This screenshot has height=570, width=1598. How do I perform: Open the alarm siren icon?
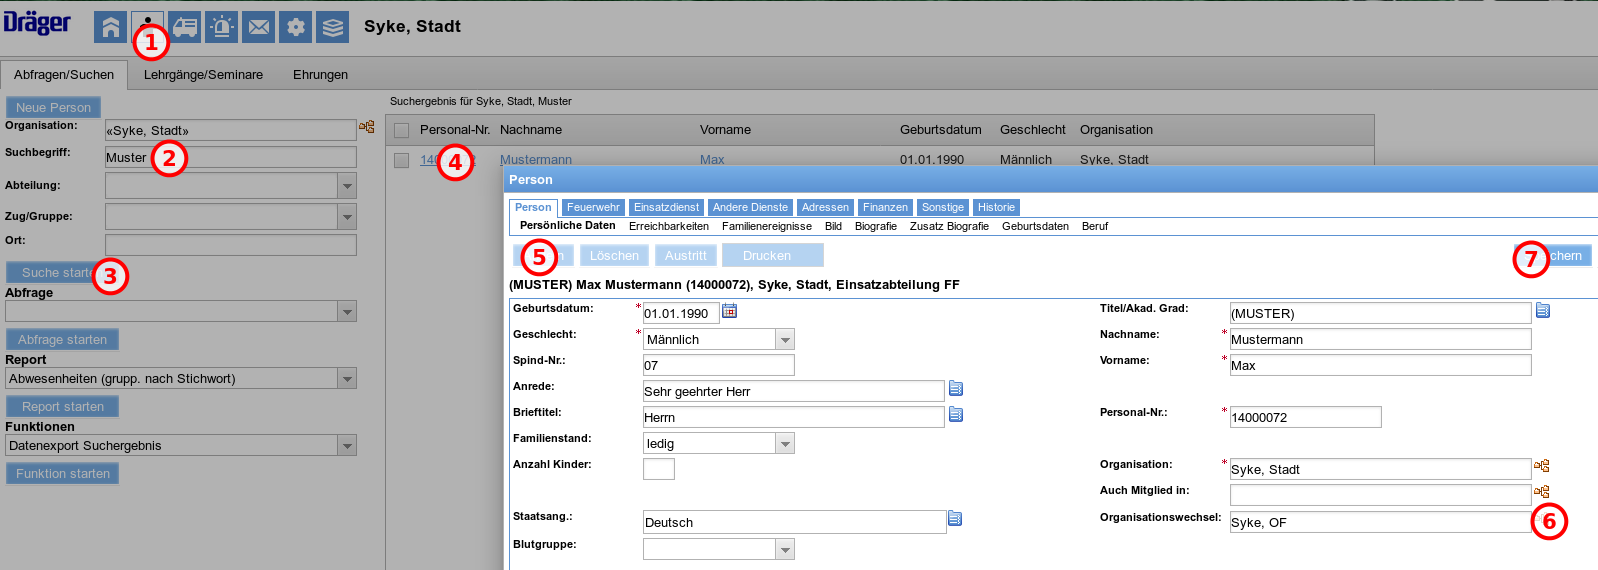tap(222, 27)
